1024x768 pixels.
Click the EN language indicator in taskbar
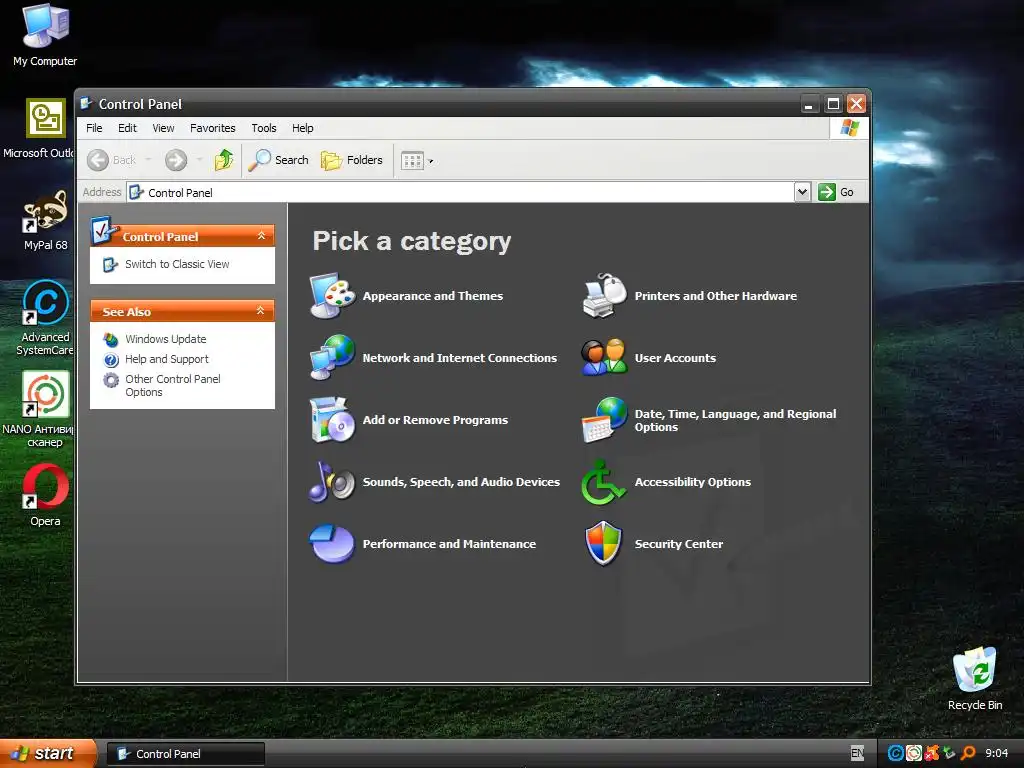point(857,753)
